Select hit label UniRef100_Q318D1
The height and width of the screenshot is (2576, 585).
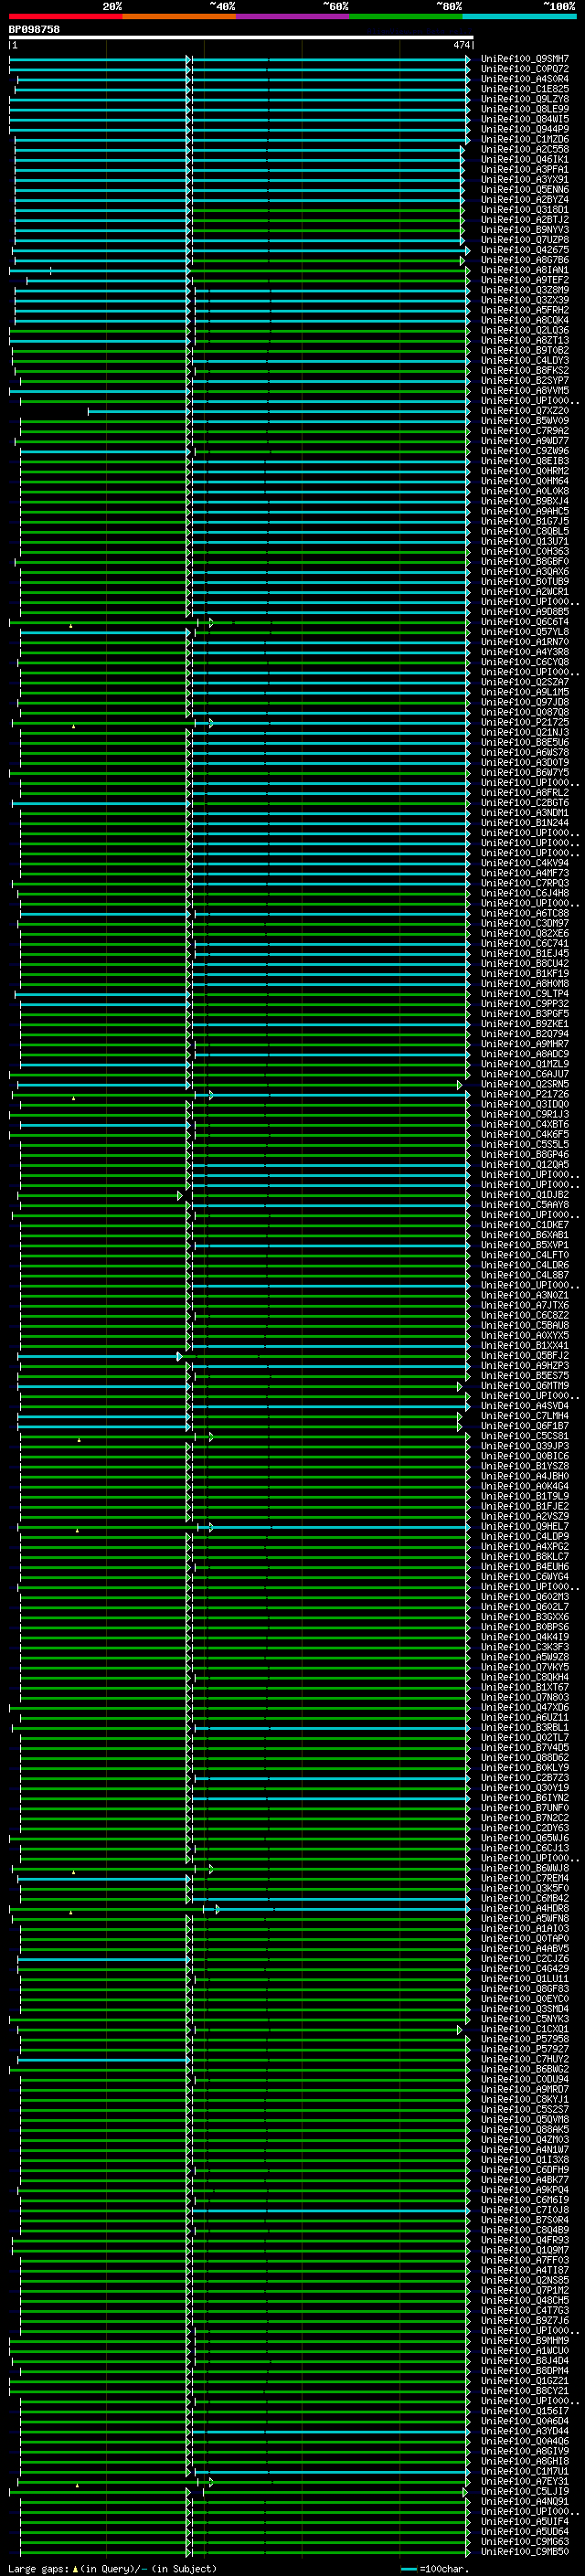pyautogui.click(x=525, y=209)
